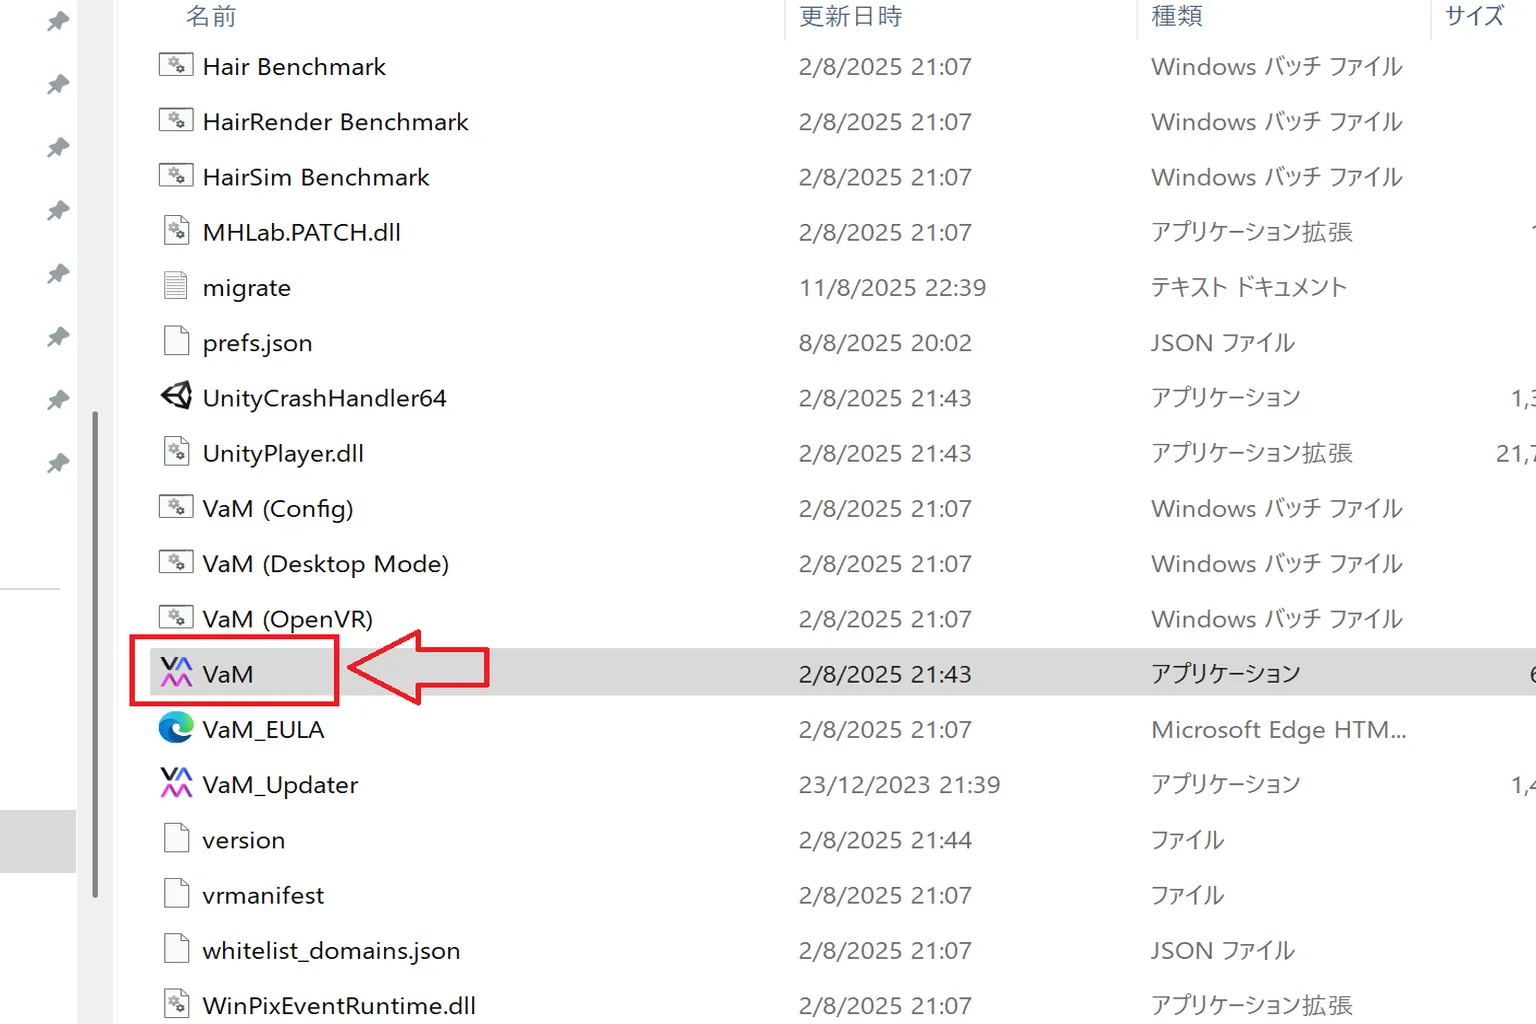The width and height of the screenshot is (1536, 1024).
Task: Click the JSON ファイル type of prefs.json
Action: click(x=1222, y=343)
